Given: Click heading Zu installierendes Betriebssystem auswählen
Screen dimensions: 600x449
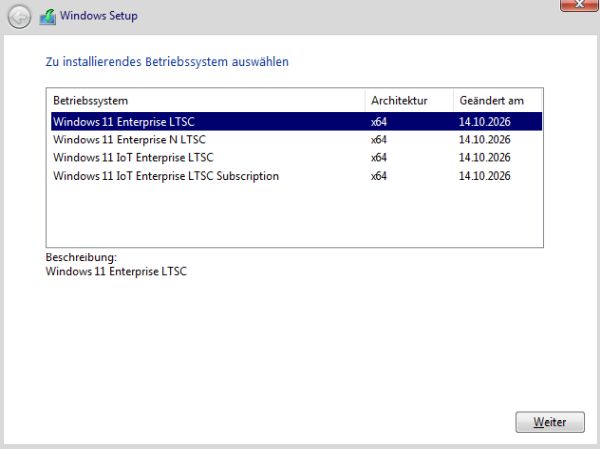Looking at the screenshot, I should (x=167, y=62).
